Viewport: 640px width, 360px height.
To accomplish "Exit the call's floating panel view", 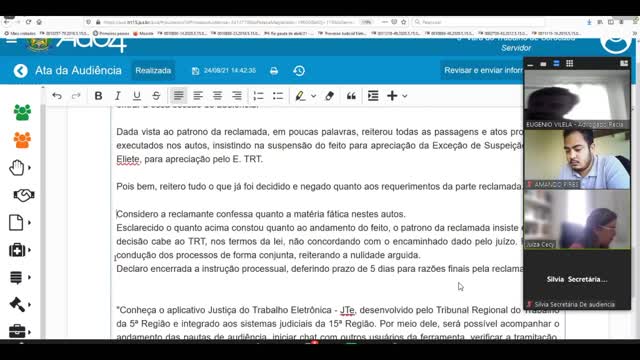I will pos(624,64).
